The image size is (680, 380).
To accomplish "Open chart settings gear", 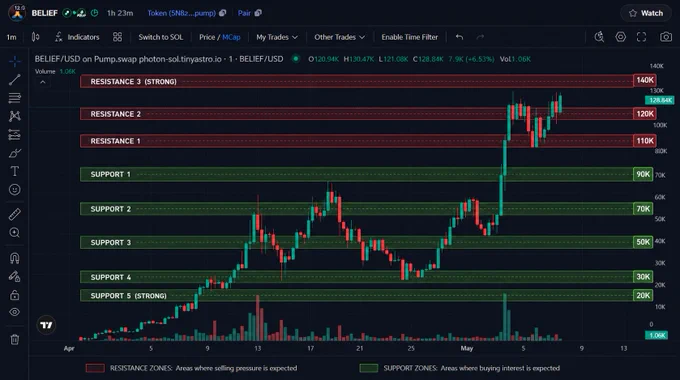I will click(621, 37).
